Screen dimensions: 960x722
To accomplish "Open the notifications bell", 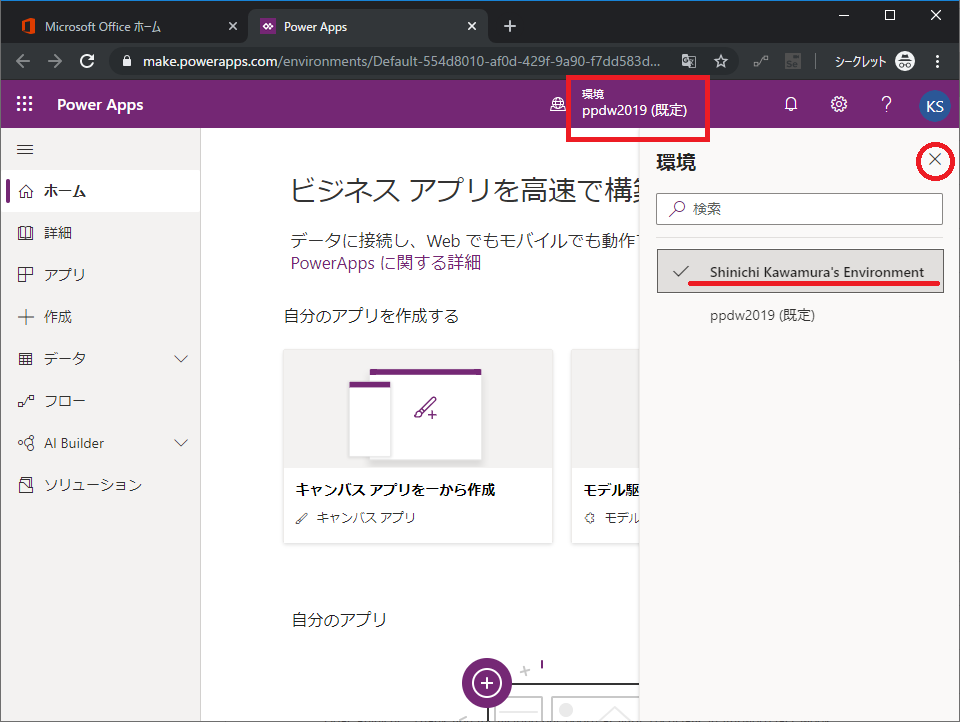I will point(791,104).
